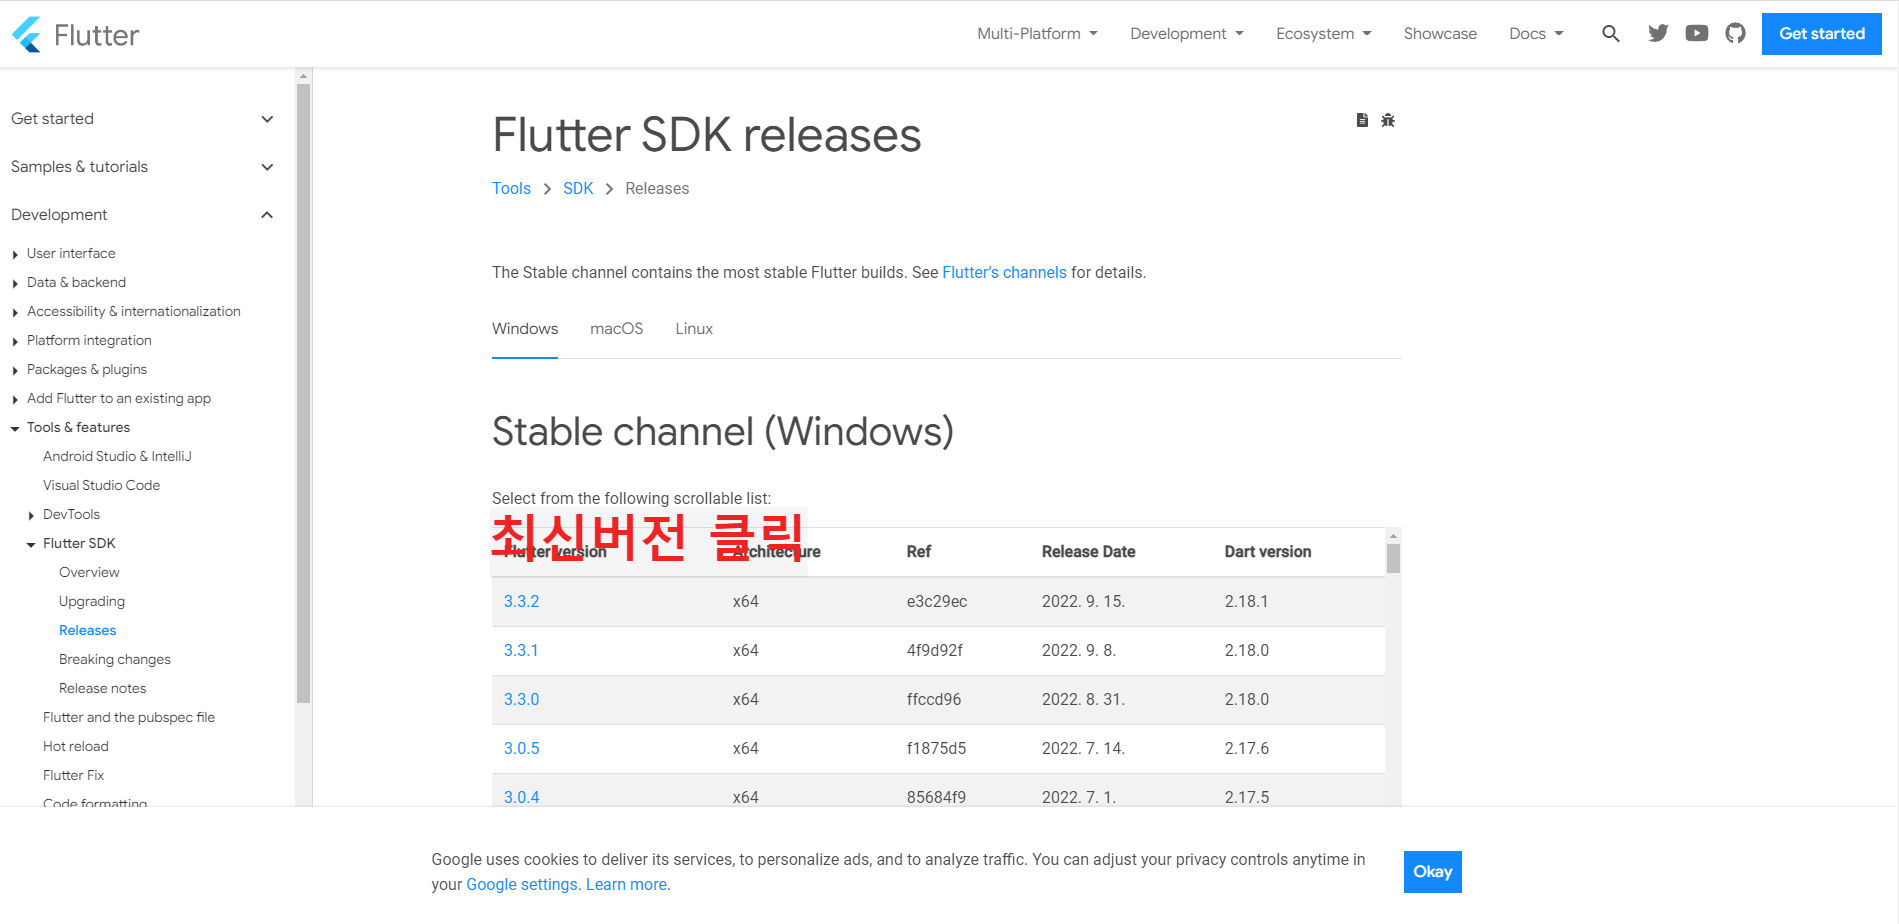Open Breaking changes sidebar link
This screenshot has width=1899, height=924.
pos(115,659)
